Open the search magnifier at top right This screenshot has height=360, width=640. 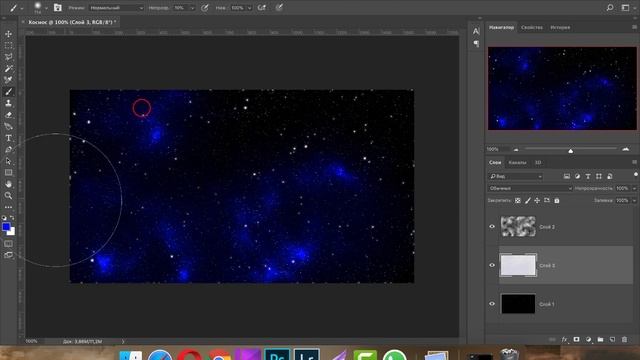(x=610, y=7)
